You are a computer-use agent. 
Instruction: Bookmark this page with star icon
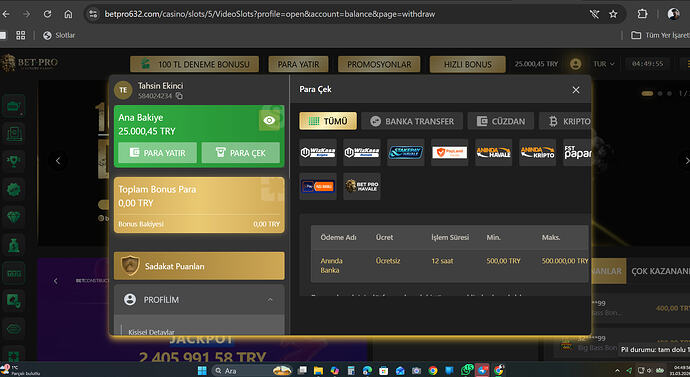click(x=613, y=14)
